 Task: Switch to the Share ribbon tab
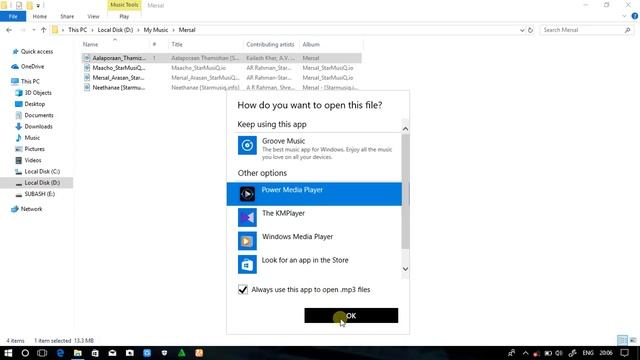coord(67,16)
